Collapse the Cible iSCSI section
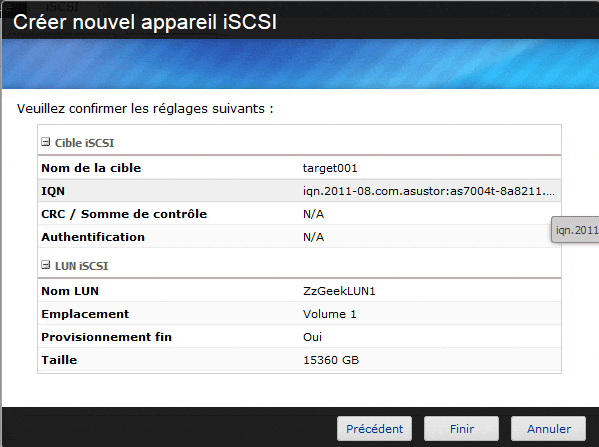Image resolution: width=599 pixels, height=447 pixels. (x=45, y=142)
